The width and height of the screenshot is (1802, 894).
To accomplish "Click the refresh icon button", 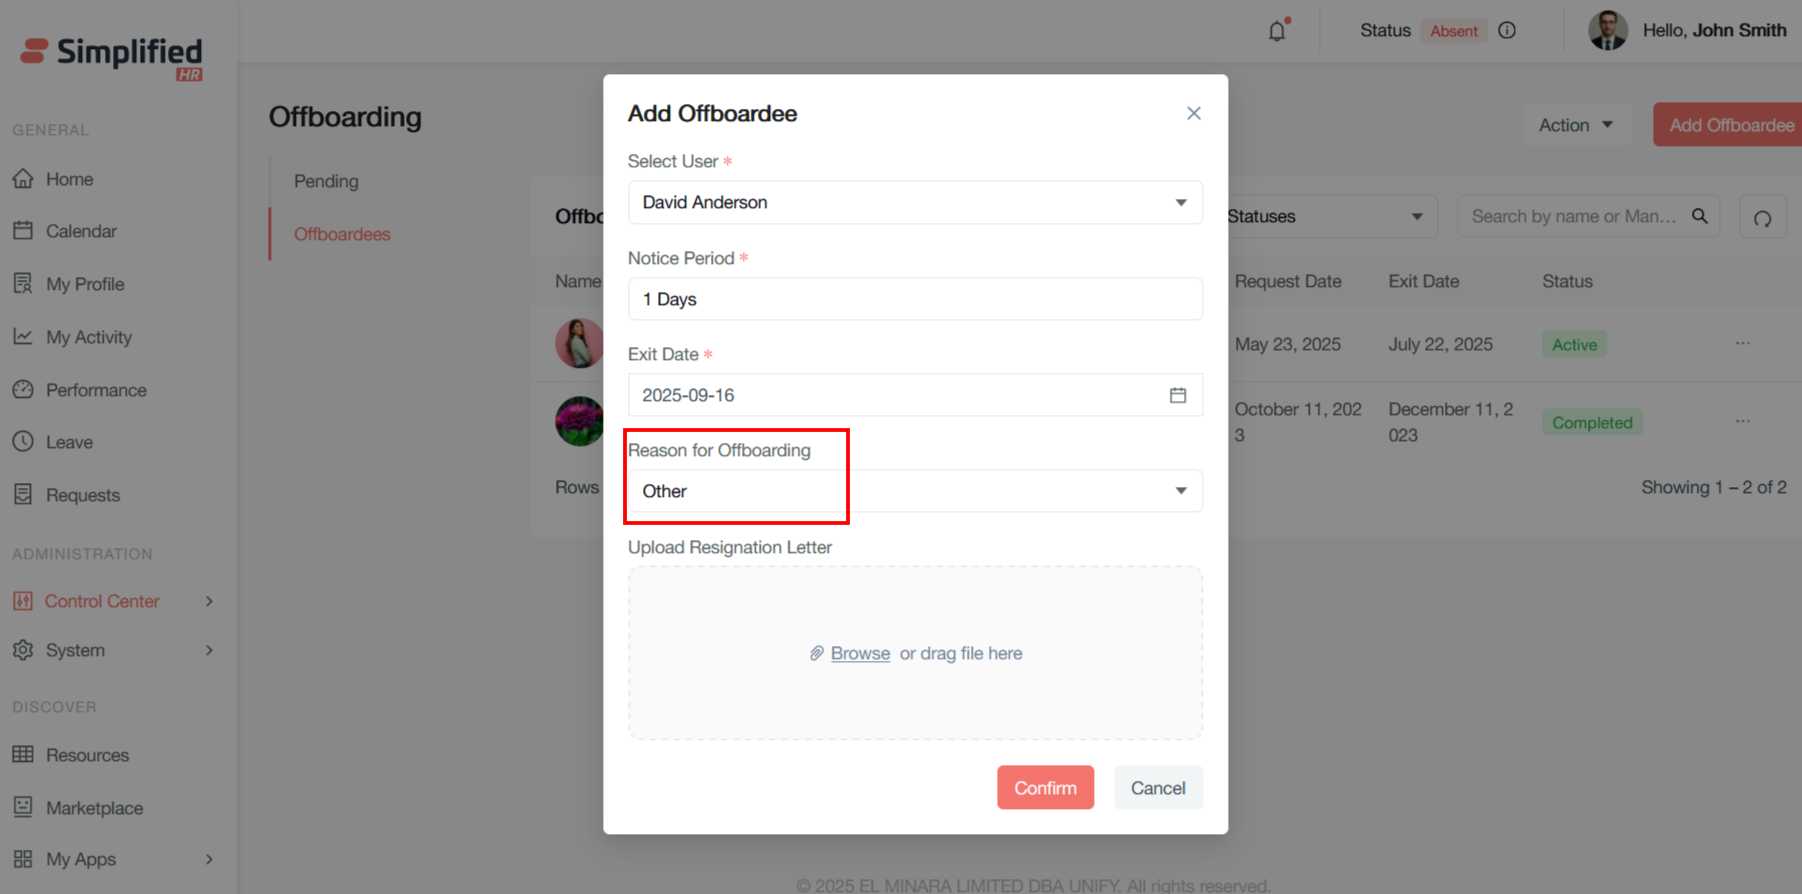I will click(1762, 217).
